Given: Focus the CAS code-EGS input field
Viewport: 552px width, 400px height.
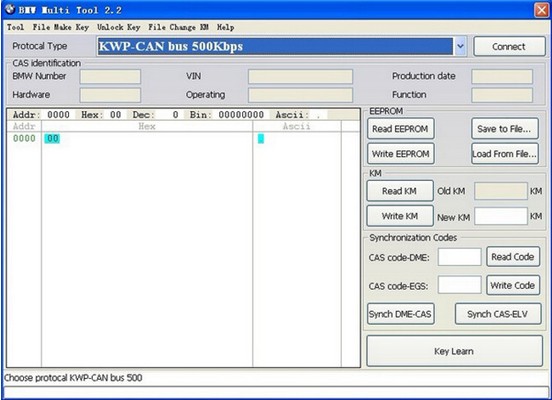Looking at the screenshot, I should pyautogui.click(x=459, y=285).
